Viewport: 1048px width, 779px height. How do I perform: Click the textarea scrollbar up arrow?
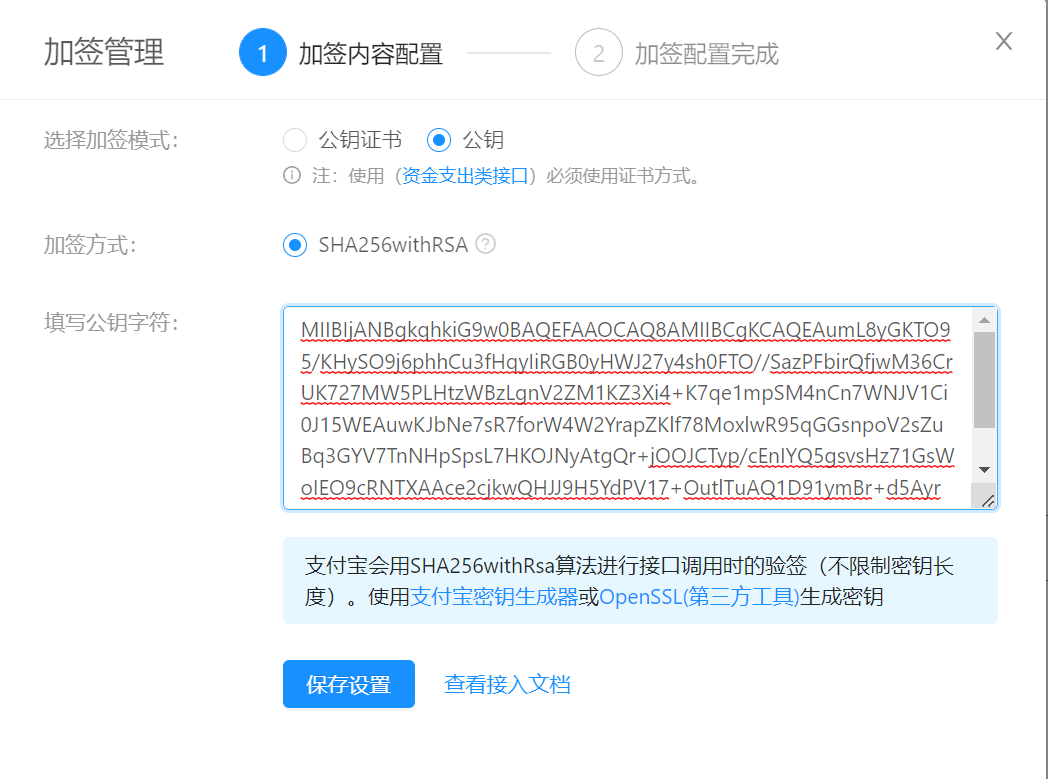(x=984, y=321)
